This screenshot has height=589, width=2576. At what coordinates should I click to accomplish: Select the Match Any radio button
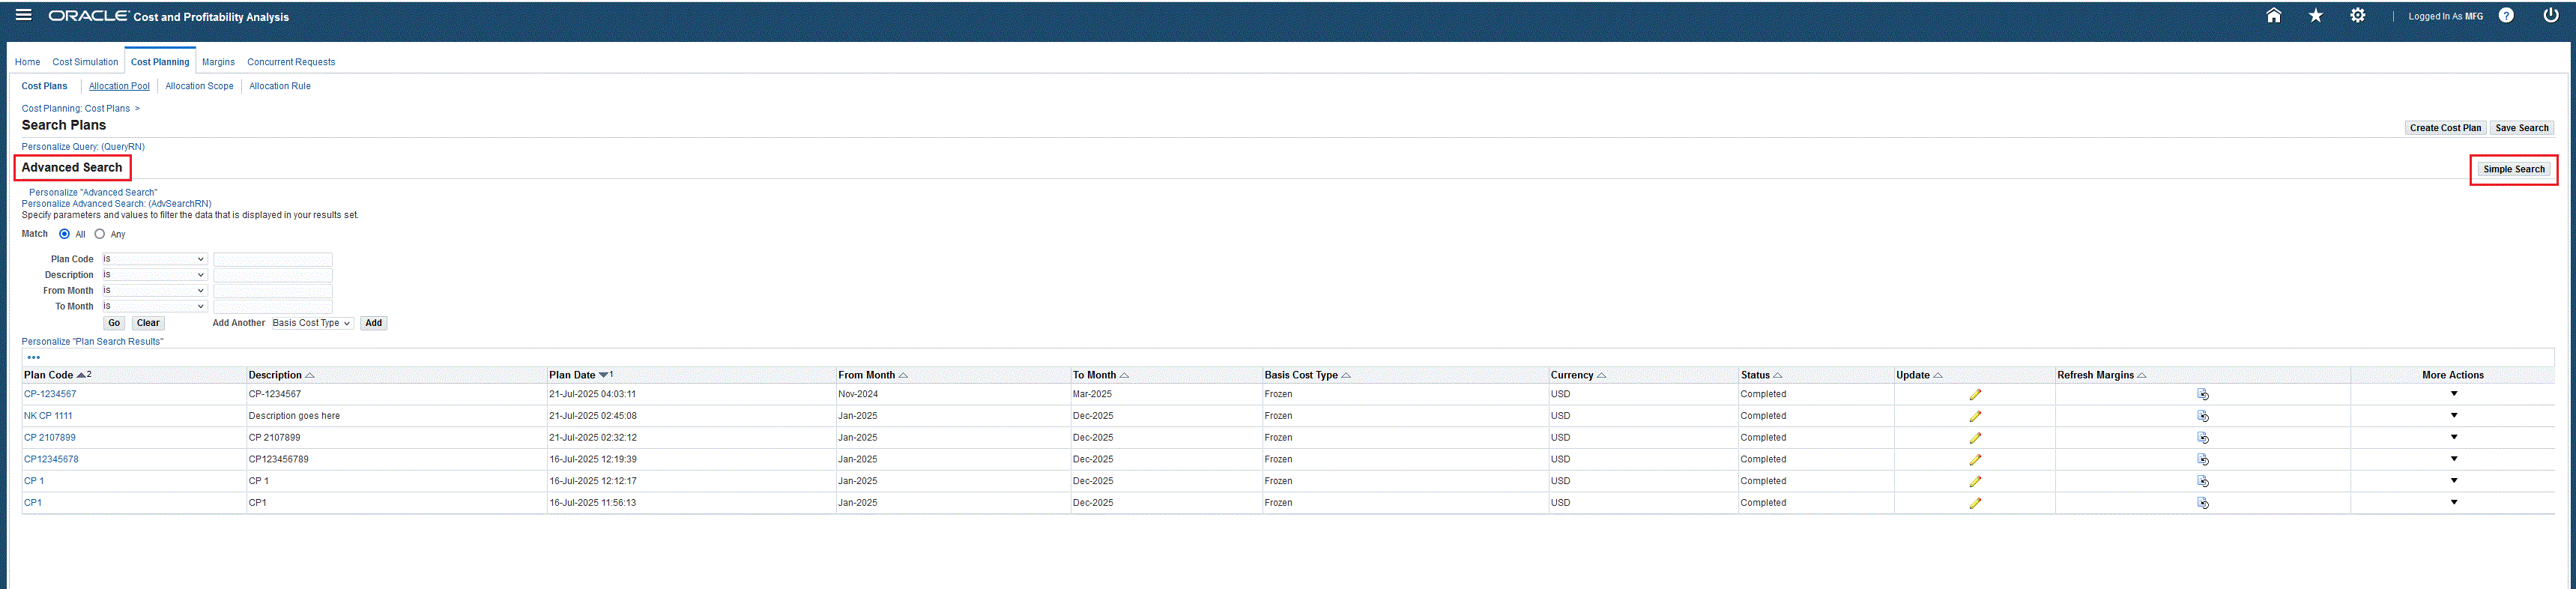(100, 234)
